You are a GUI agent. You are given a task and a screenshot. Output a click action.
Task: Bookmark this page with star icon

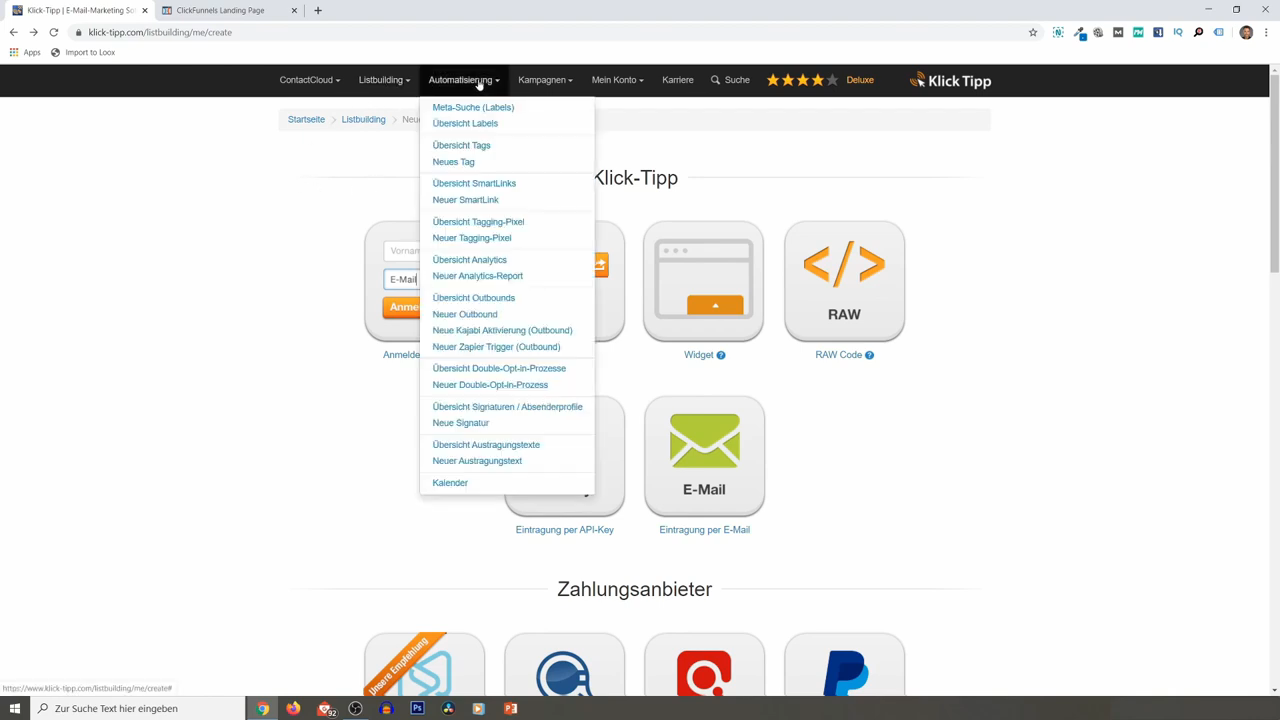tap(1033, 32)
